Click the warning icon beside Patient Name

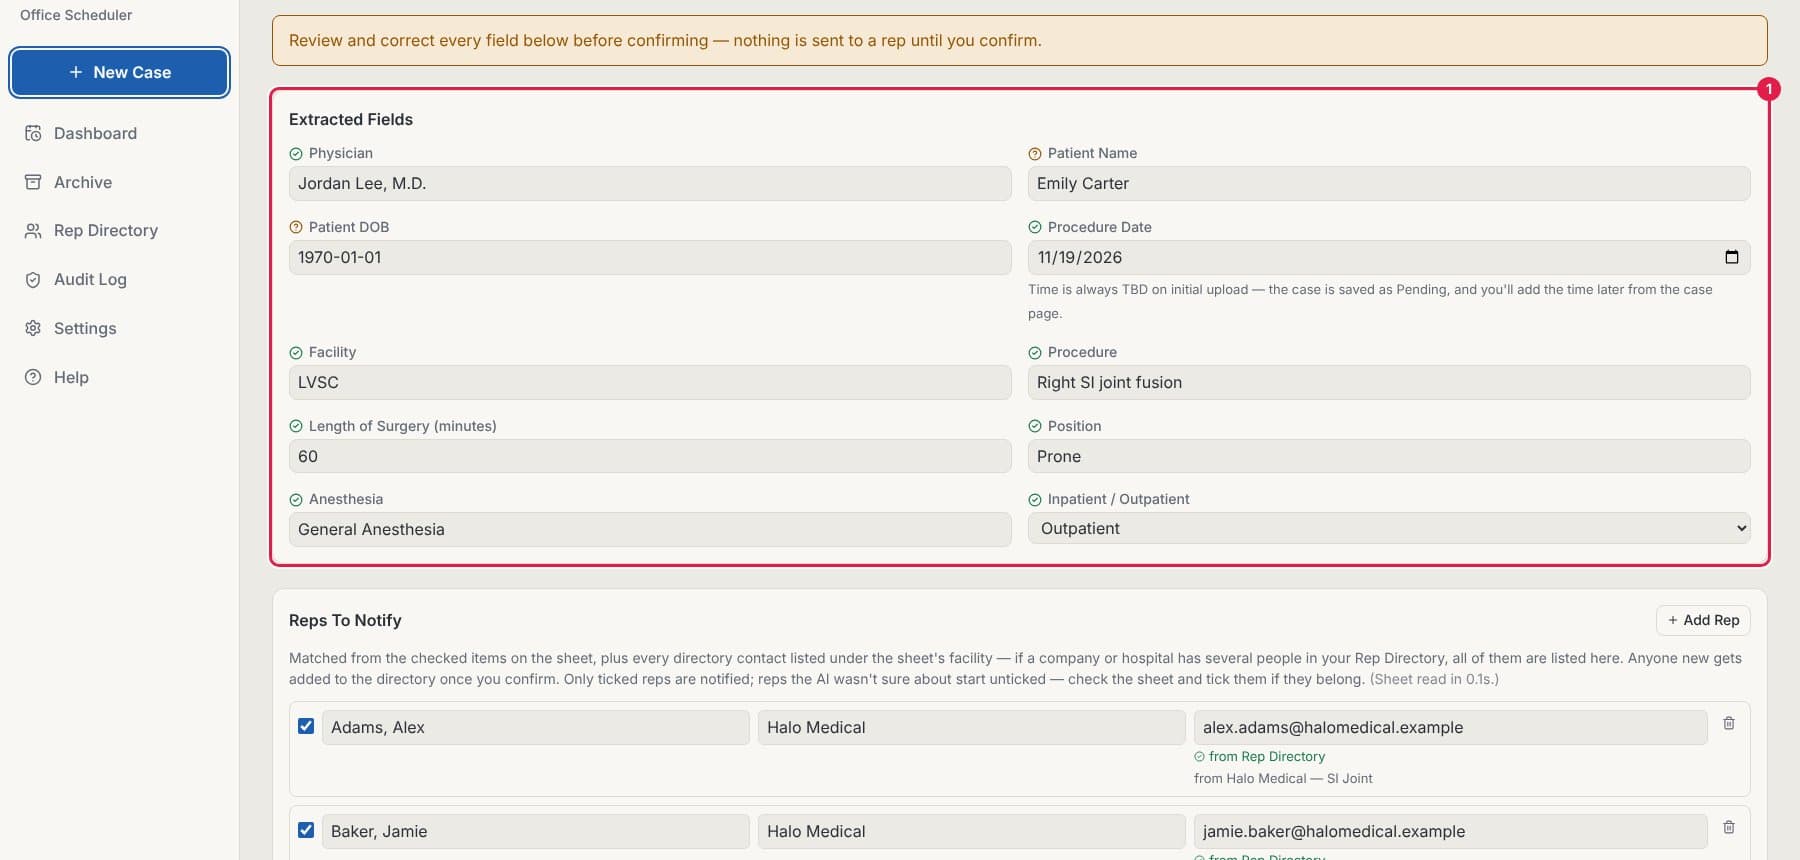pos(1035,154)
